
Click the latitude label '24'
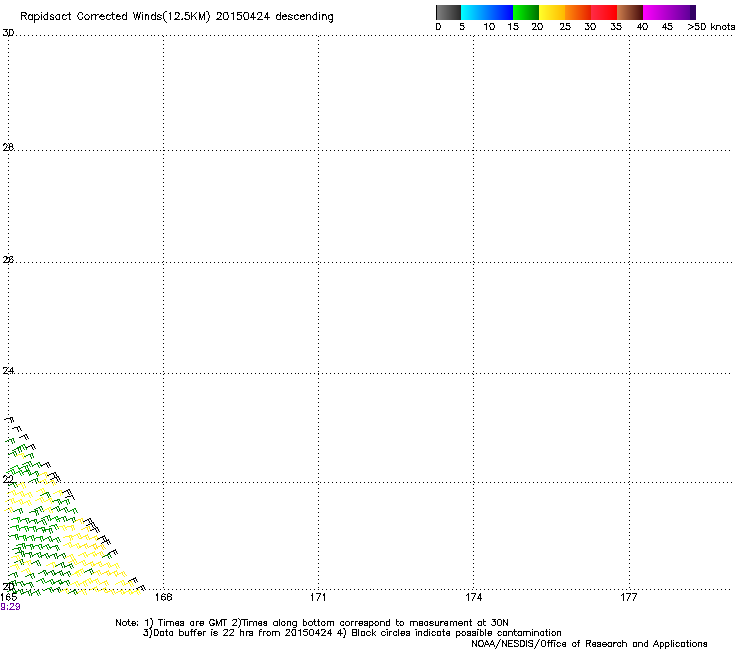tap(8, 371)
